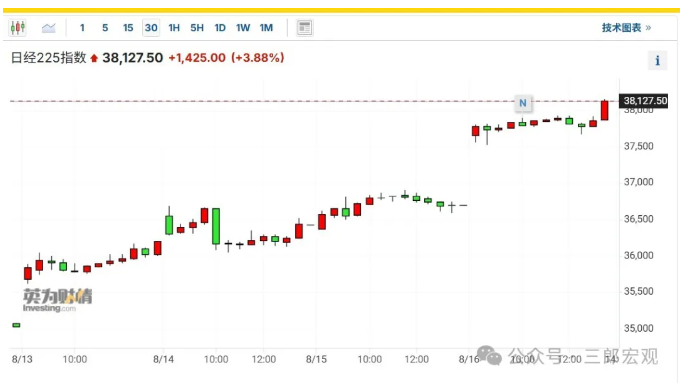Image resolution: width=684 pixels, height=392 pixels.
Task: Click the 8/14 date label
Action: point(164,359)
